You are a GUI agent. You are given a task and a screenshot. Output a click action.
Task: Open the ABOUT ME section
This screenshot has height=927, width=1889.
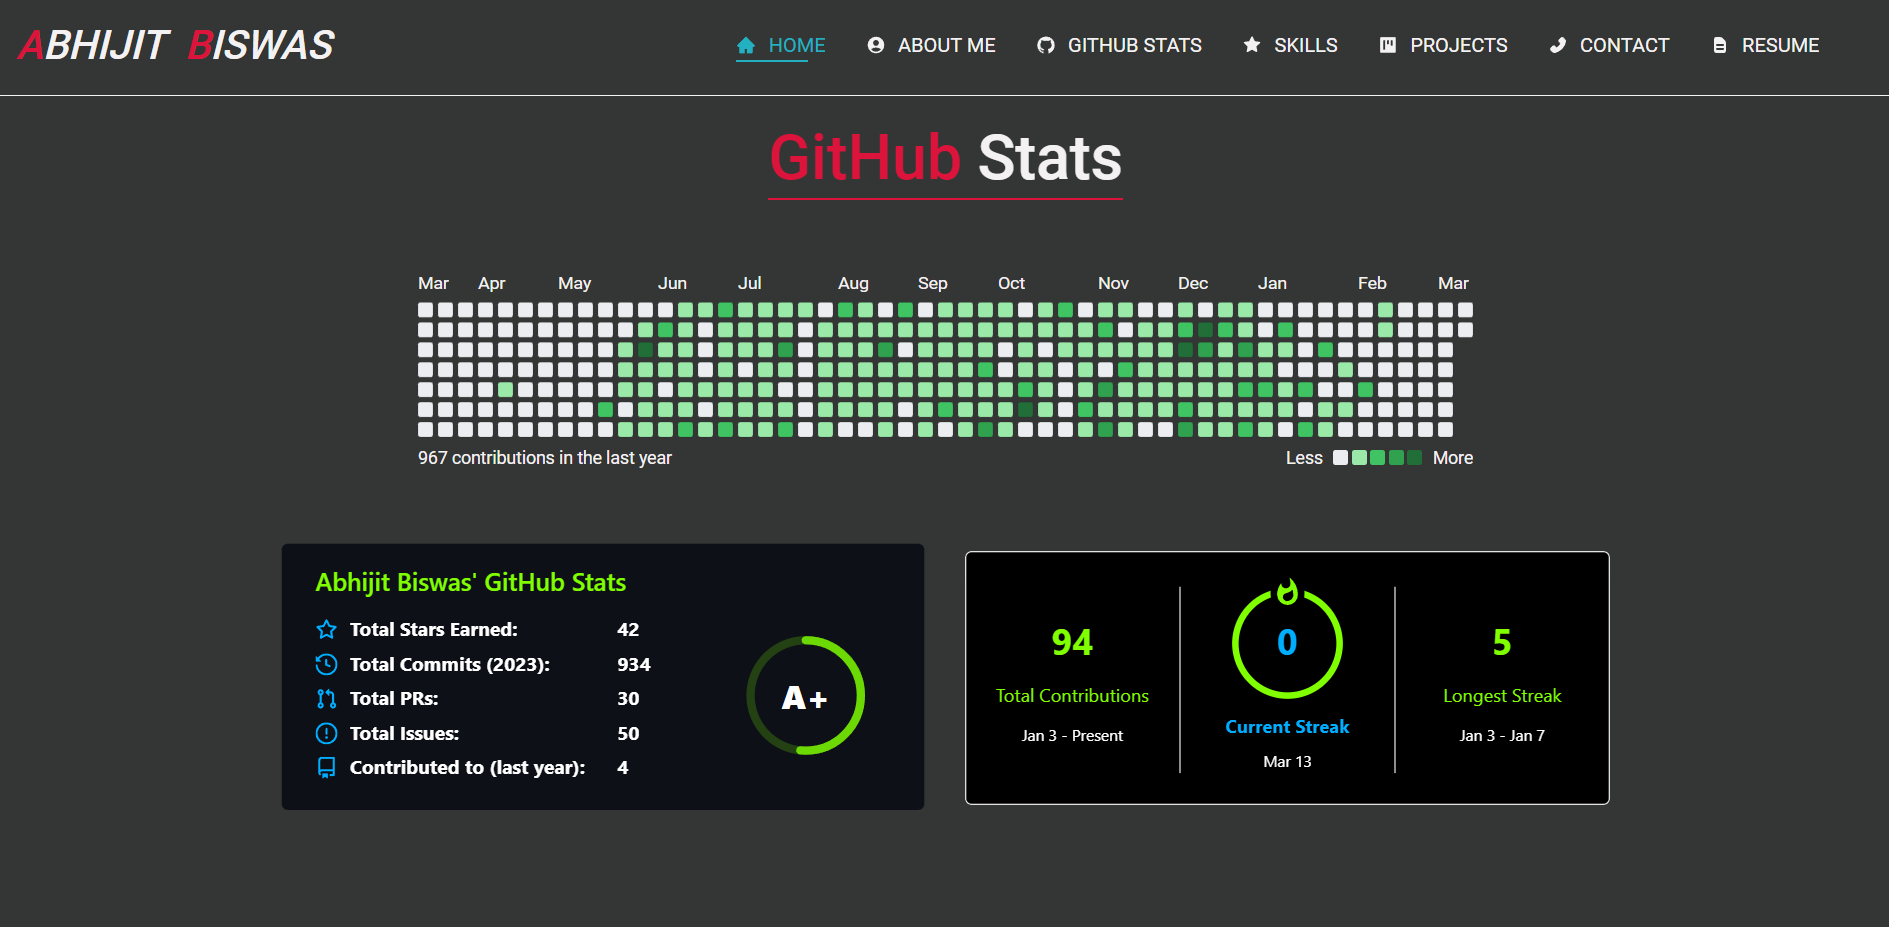click(x=947, y=45)
